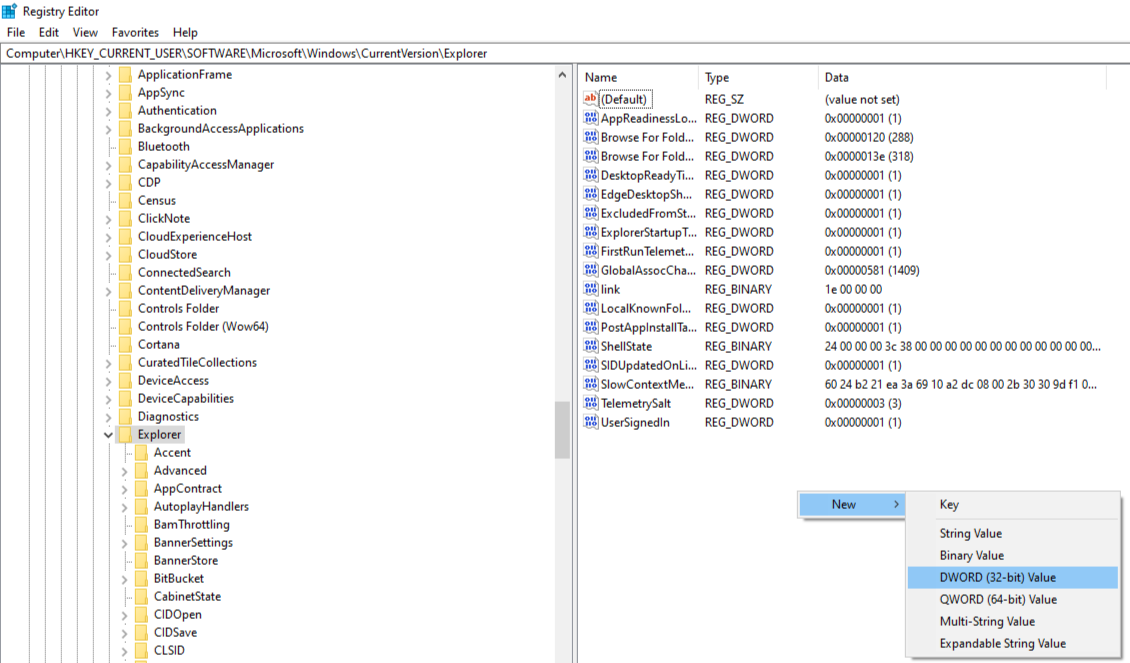Open the File menu
This screenshot has height=663, width=1130.
16,32
